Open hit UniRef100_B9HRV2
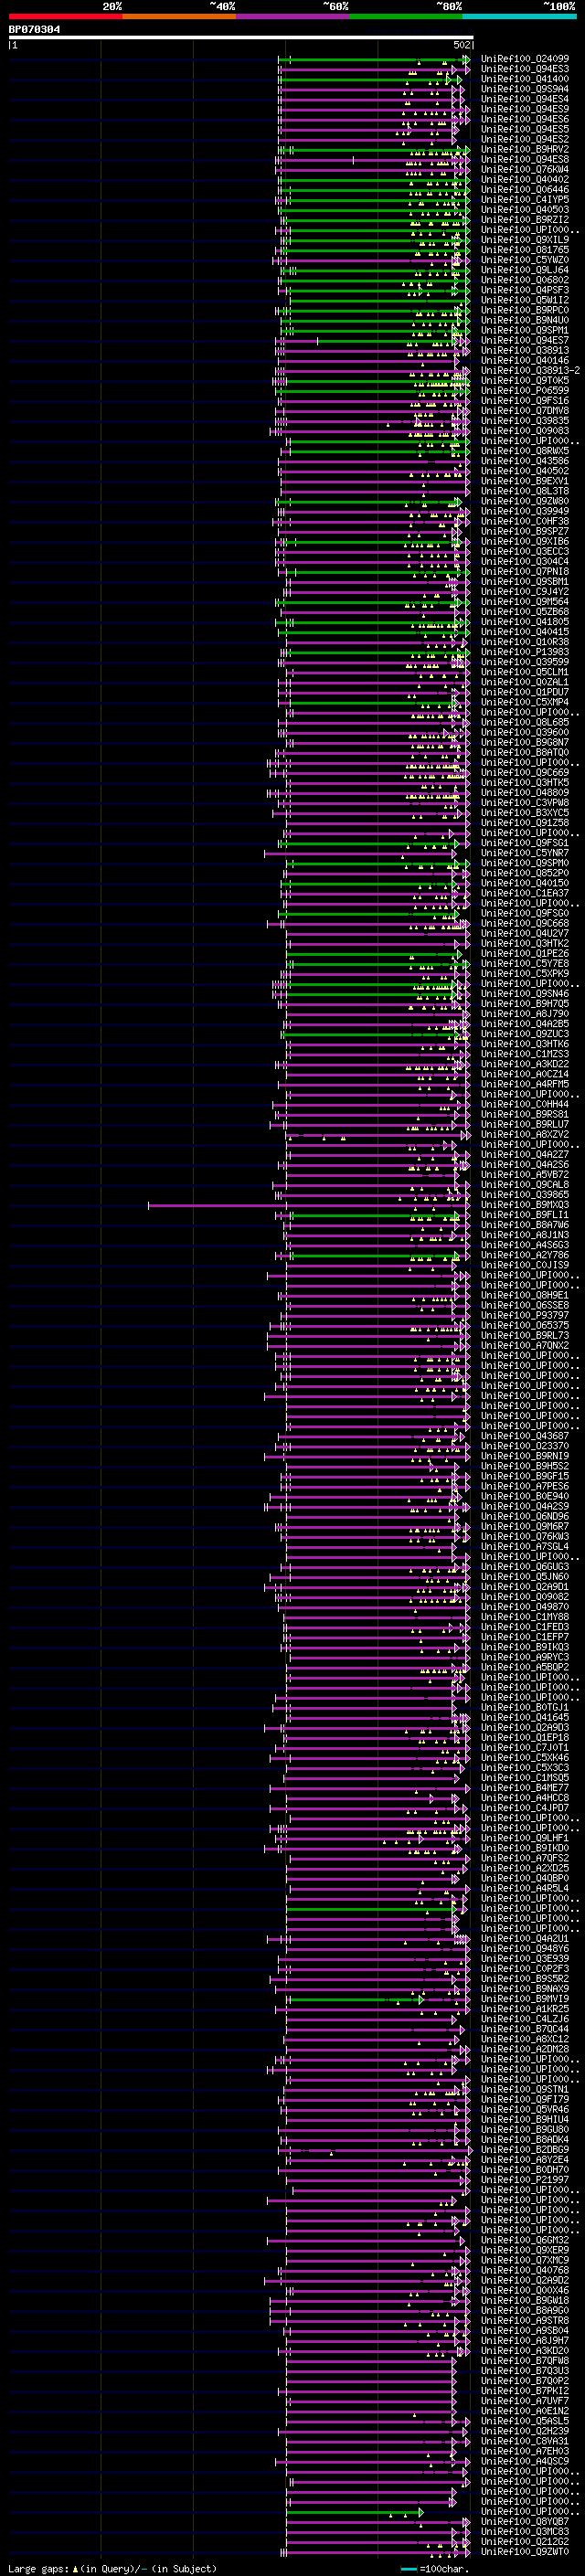Viewport: 585px width, 2576px height. 525,150
